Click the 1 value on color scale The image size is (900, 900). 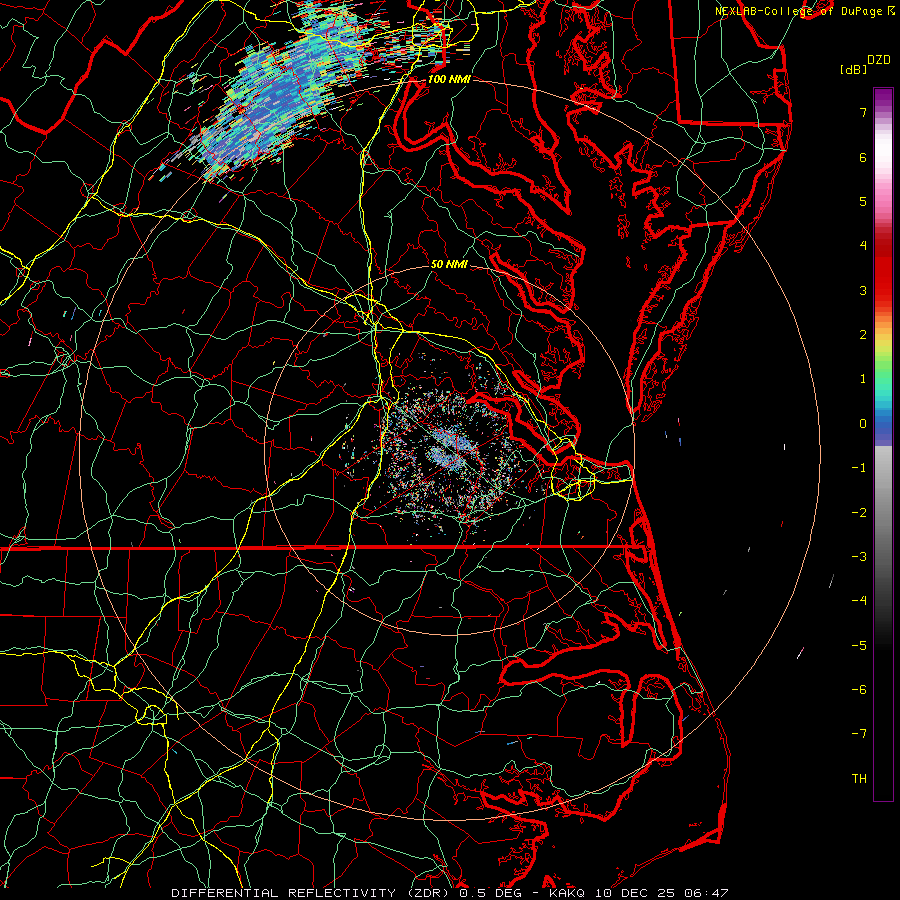(x=863, y=379)
